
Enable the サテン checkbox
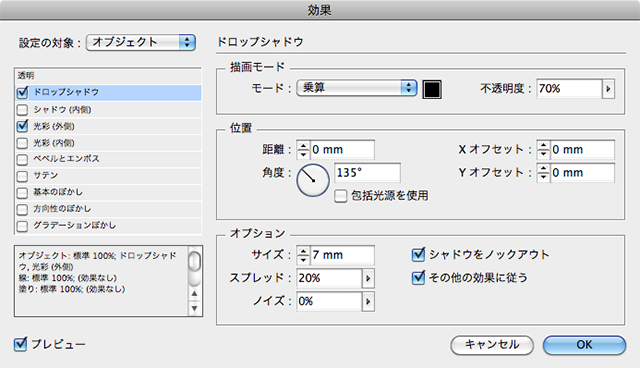tap(22, 176)
